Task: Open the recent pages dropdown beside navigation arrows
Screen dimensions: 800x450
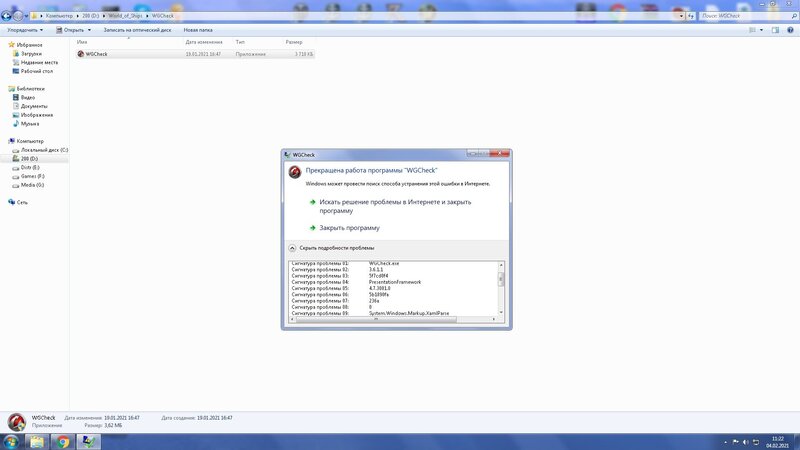Action: 27,16
